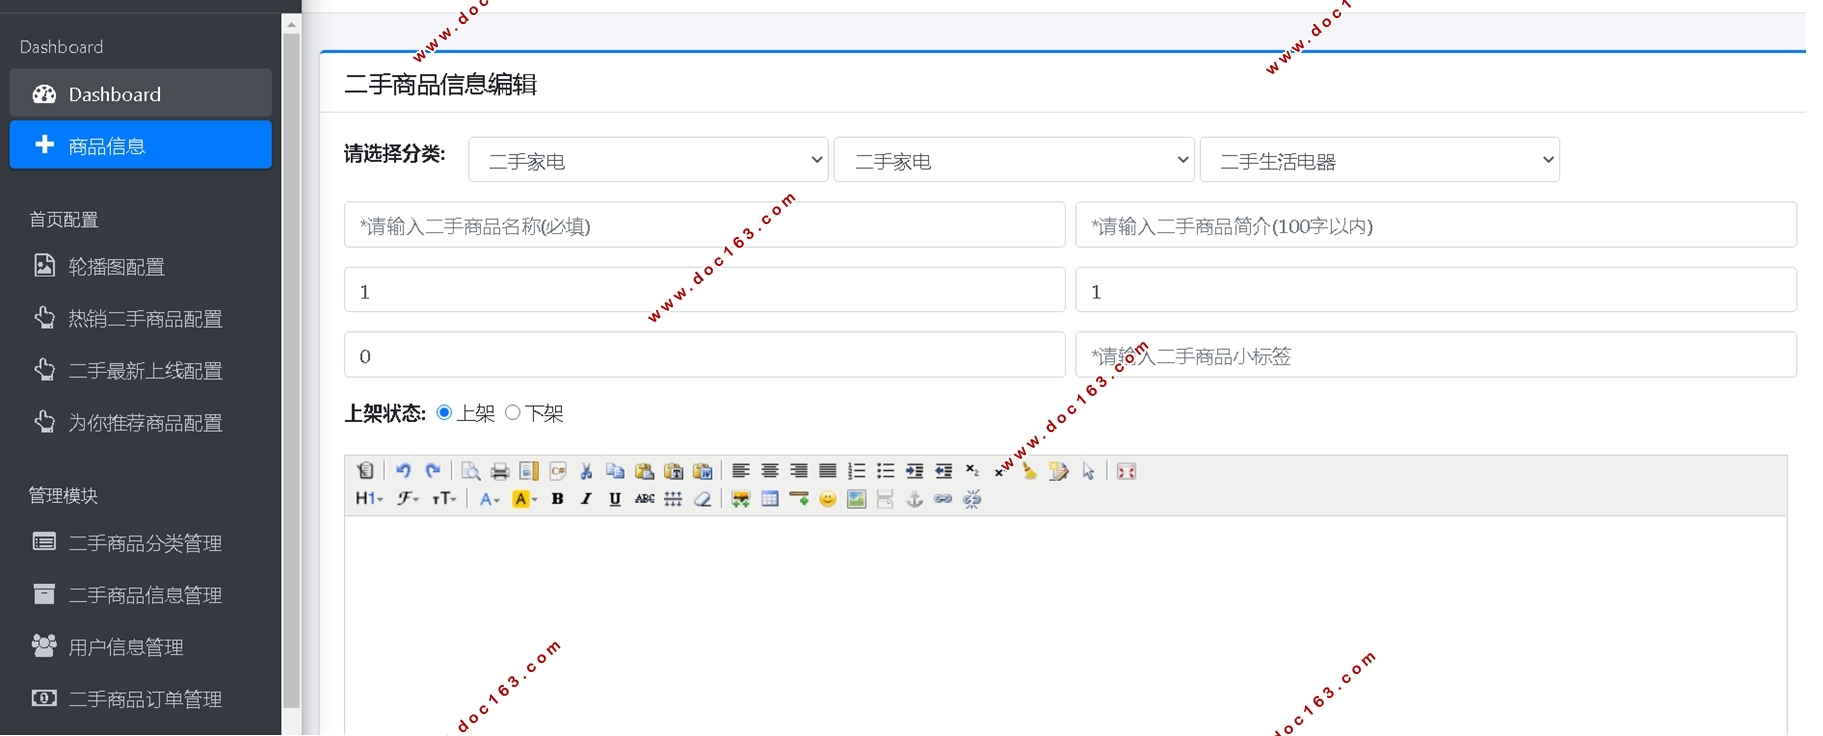Viewport: 1823px width, 736px height.
Task: Switch editor to fullscreen mode
Action: (x=1126, y=471)
